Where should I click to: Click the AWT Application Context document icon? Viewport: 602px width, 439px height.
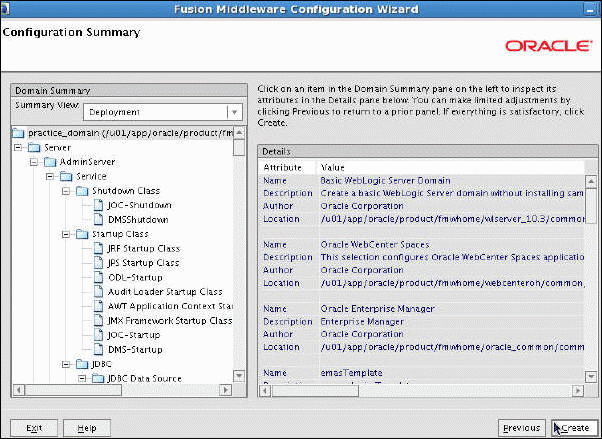tap(99, 306)
